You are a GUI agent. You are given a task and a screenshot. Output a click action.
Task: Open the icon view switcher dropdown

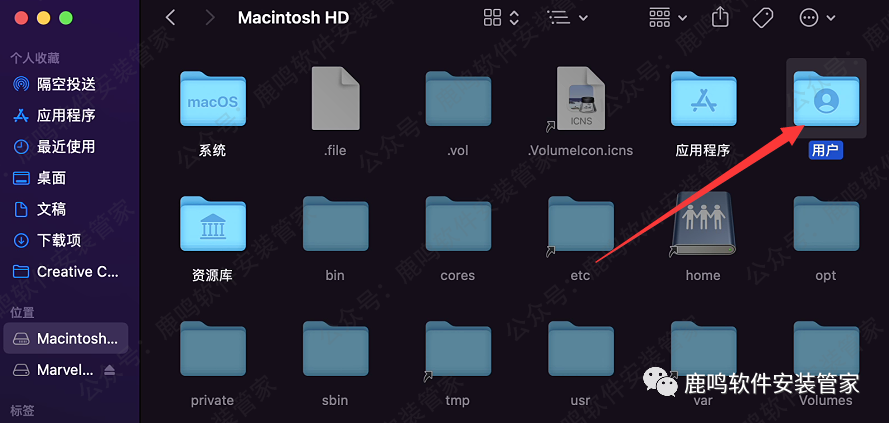pyautogui.click(x=501, y=18)
